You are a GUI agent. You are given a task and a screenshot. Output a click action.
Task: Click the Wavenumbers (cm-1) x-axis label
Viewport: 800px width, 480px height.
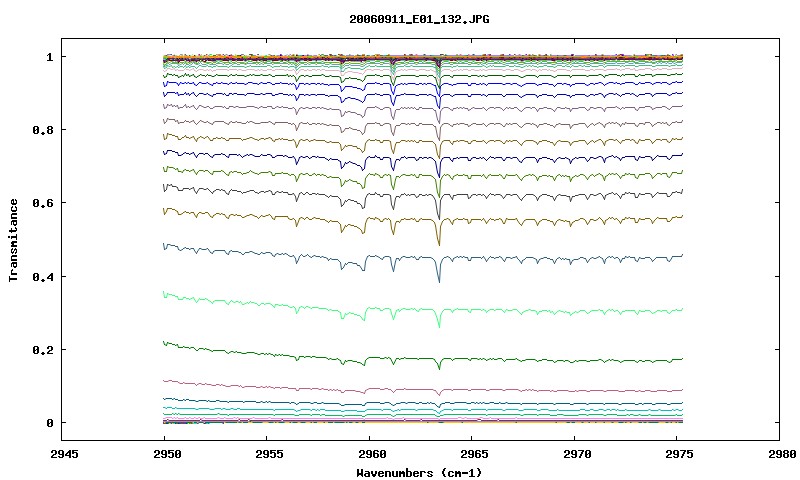[419, 473]
